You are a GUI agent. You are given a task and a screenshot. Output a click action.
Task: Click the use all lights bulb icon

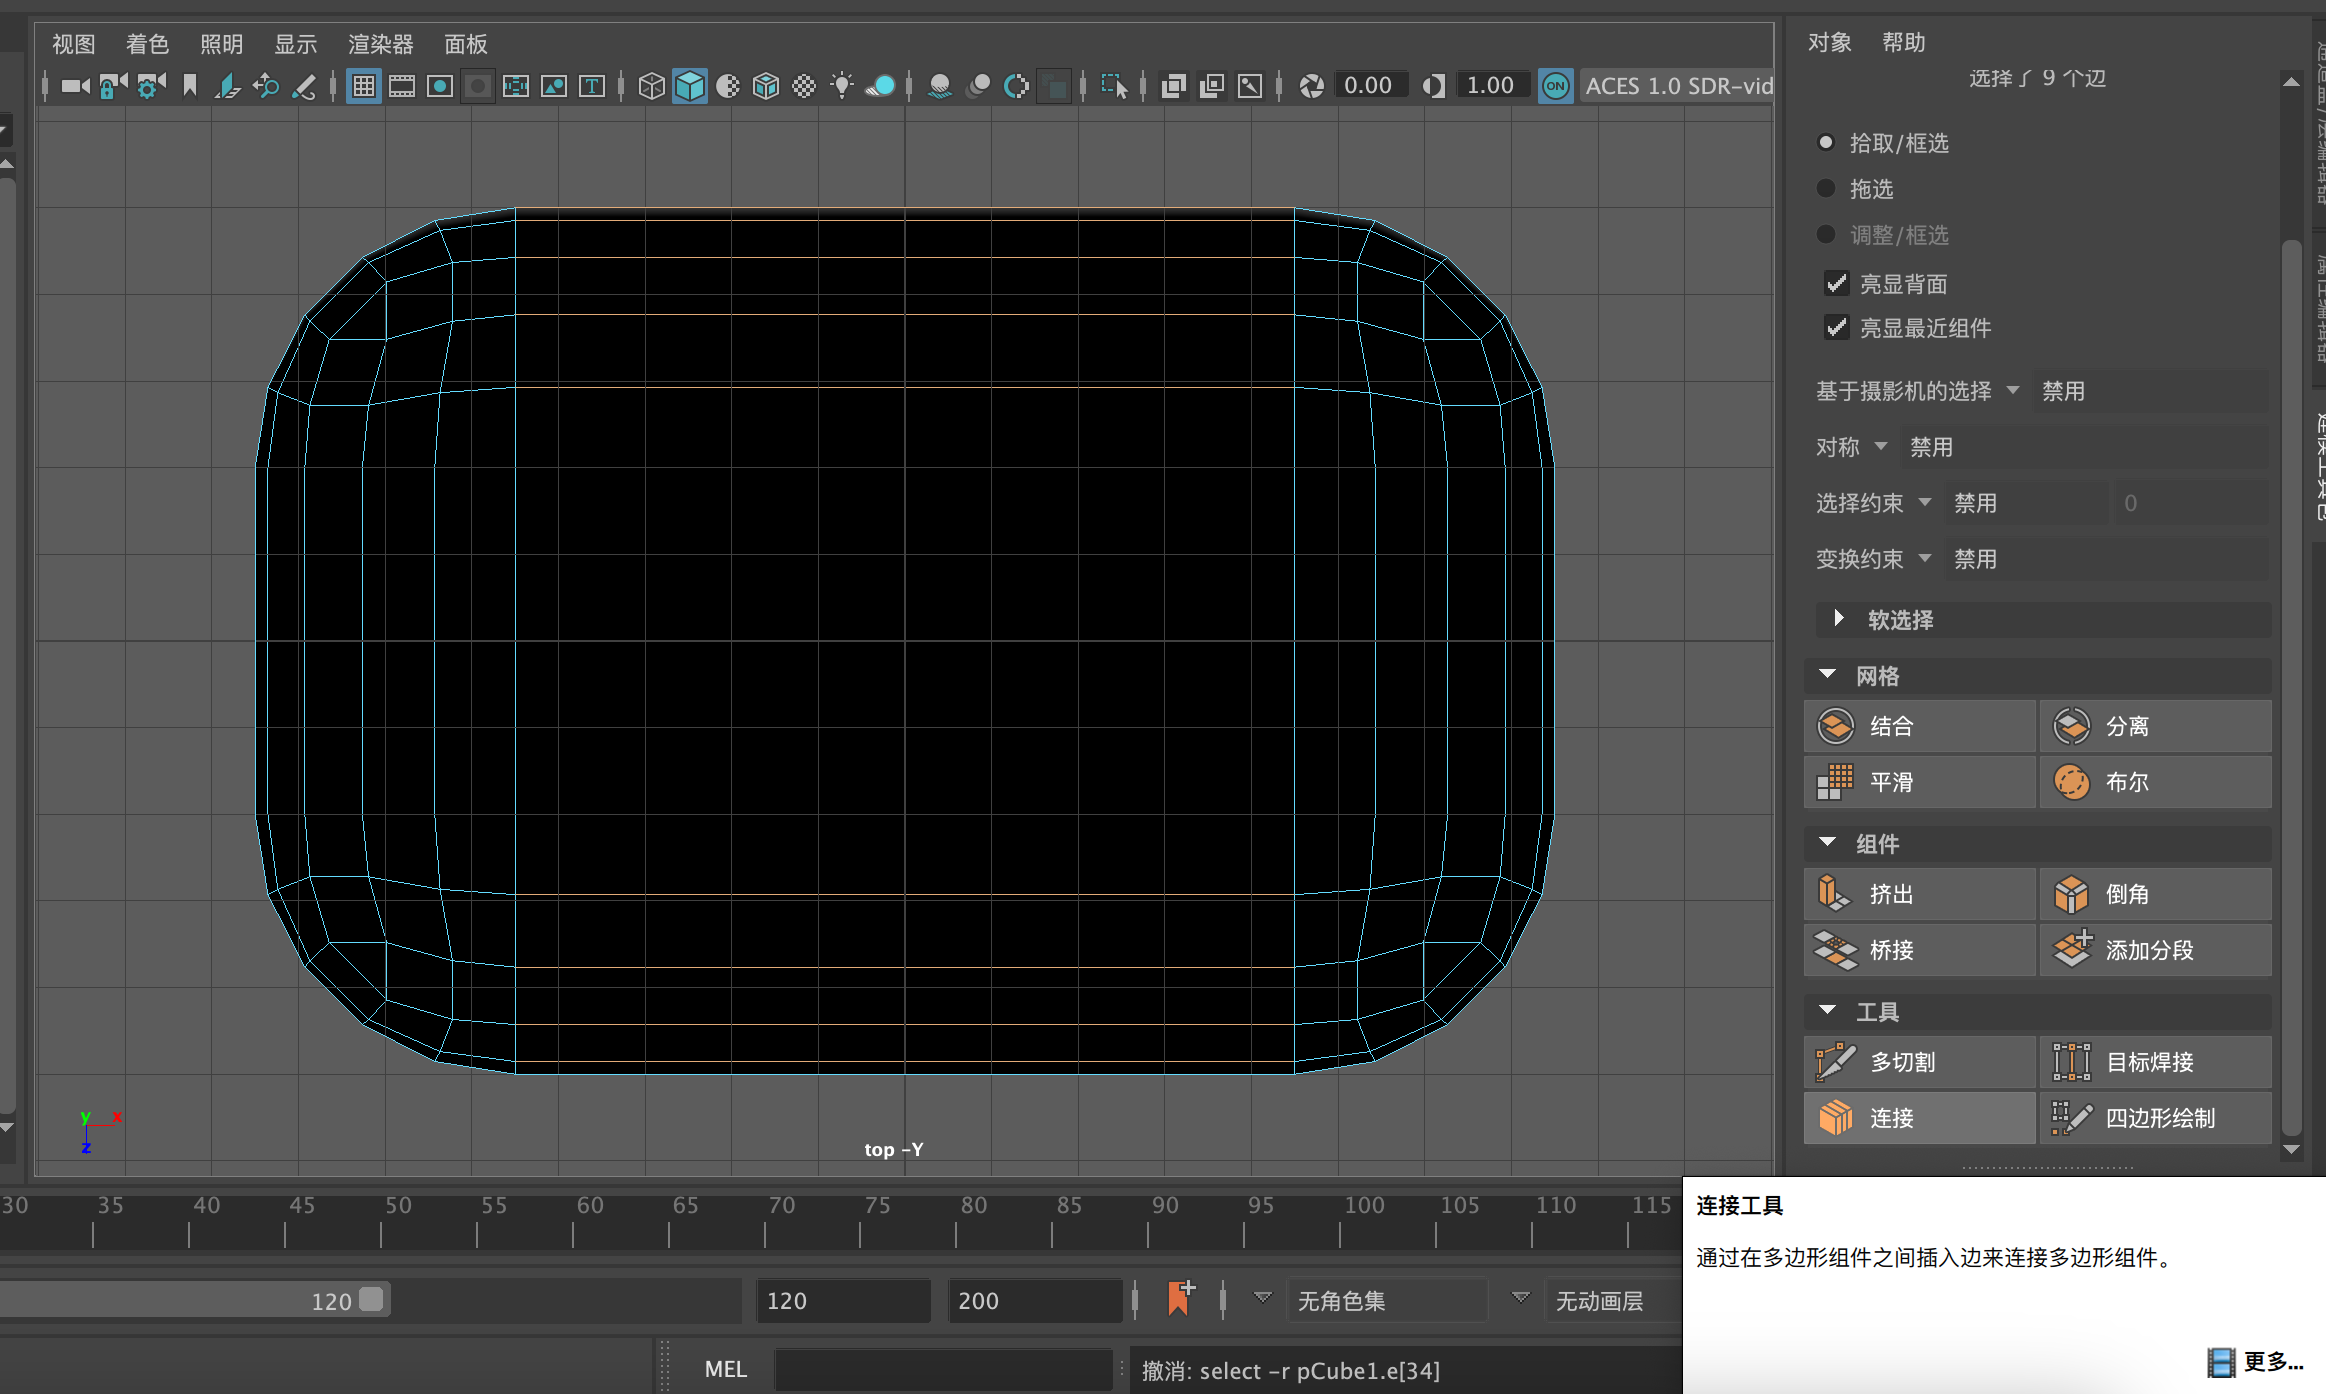coord(842,86)
